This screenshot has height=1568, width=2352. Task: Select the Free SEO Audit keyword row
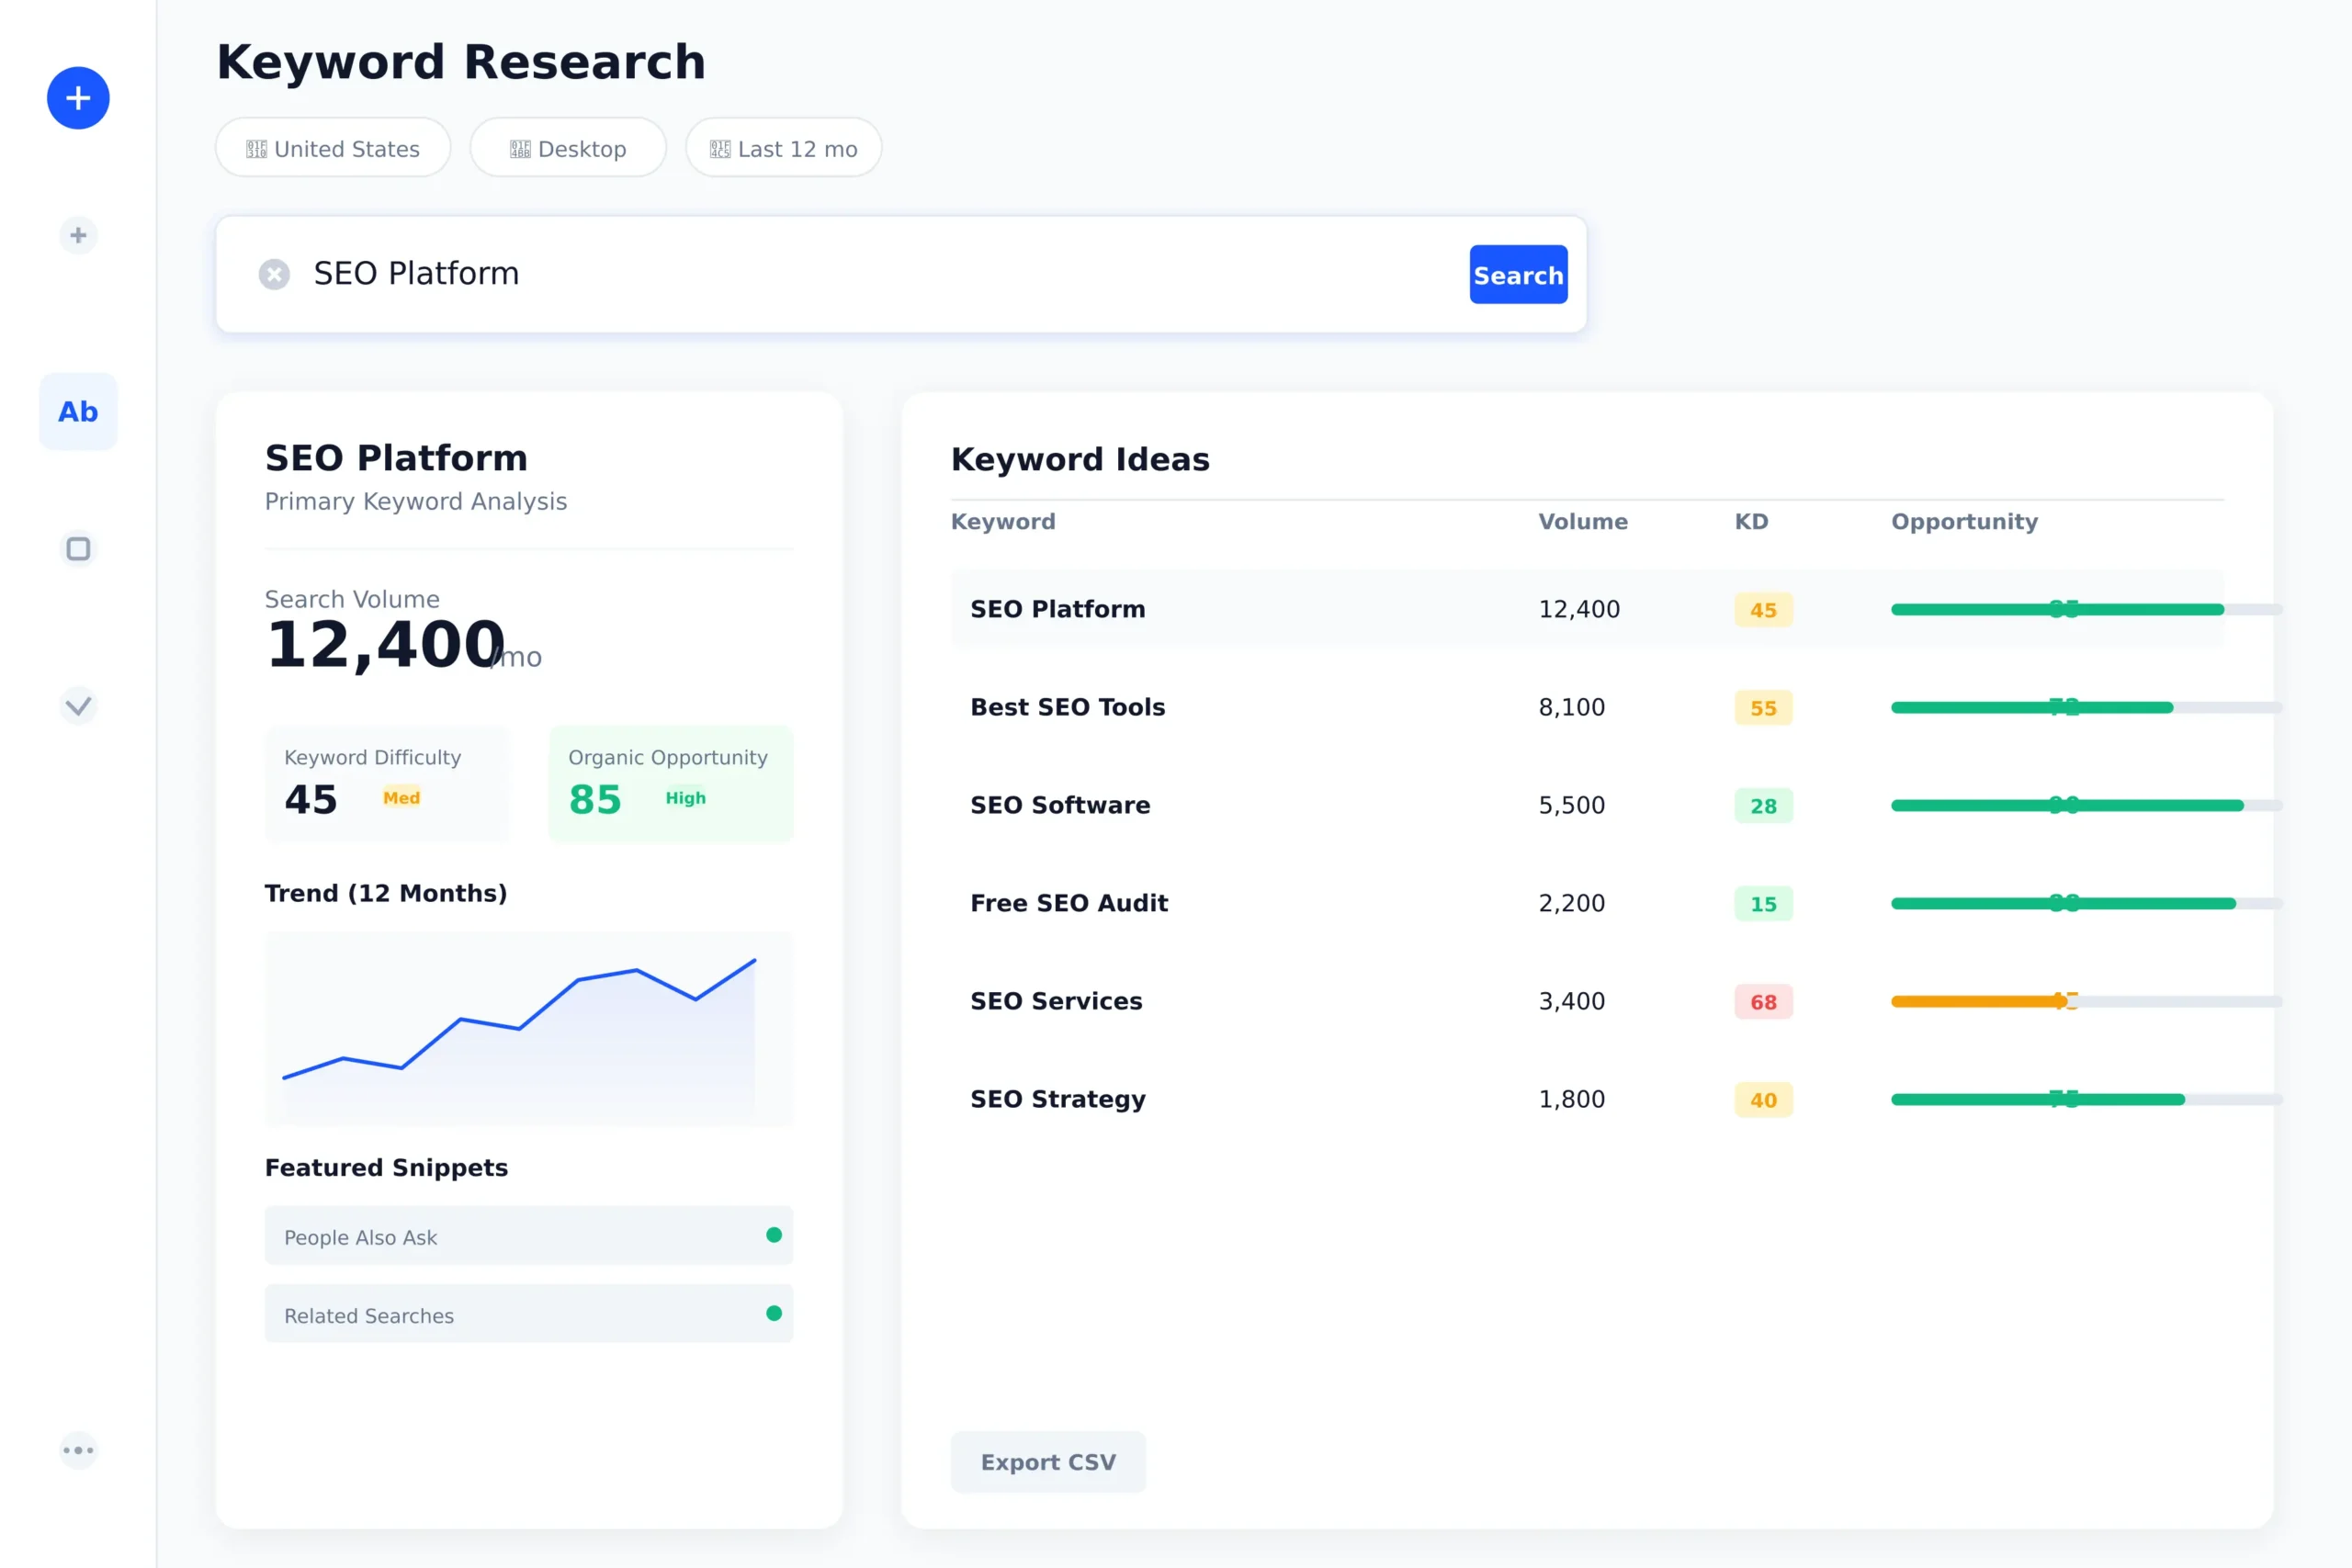[x=1587, y=902]
